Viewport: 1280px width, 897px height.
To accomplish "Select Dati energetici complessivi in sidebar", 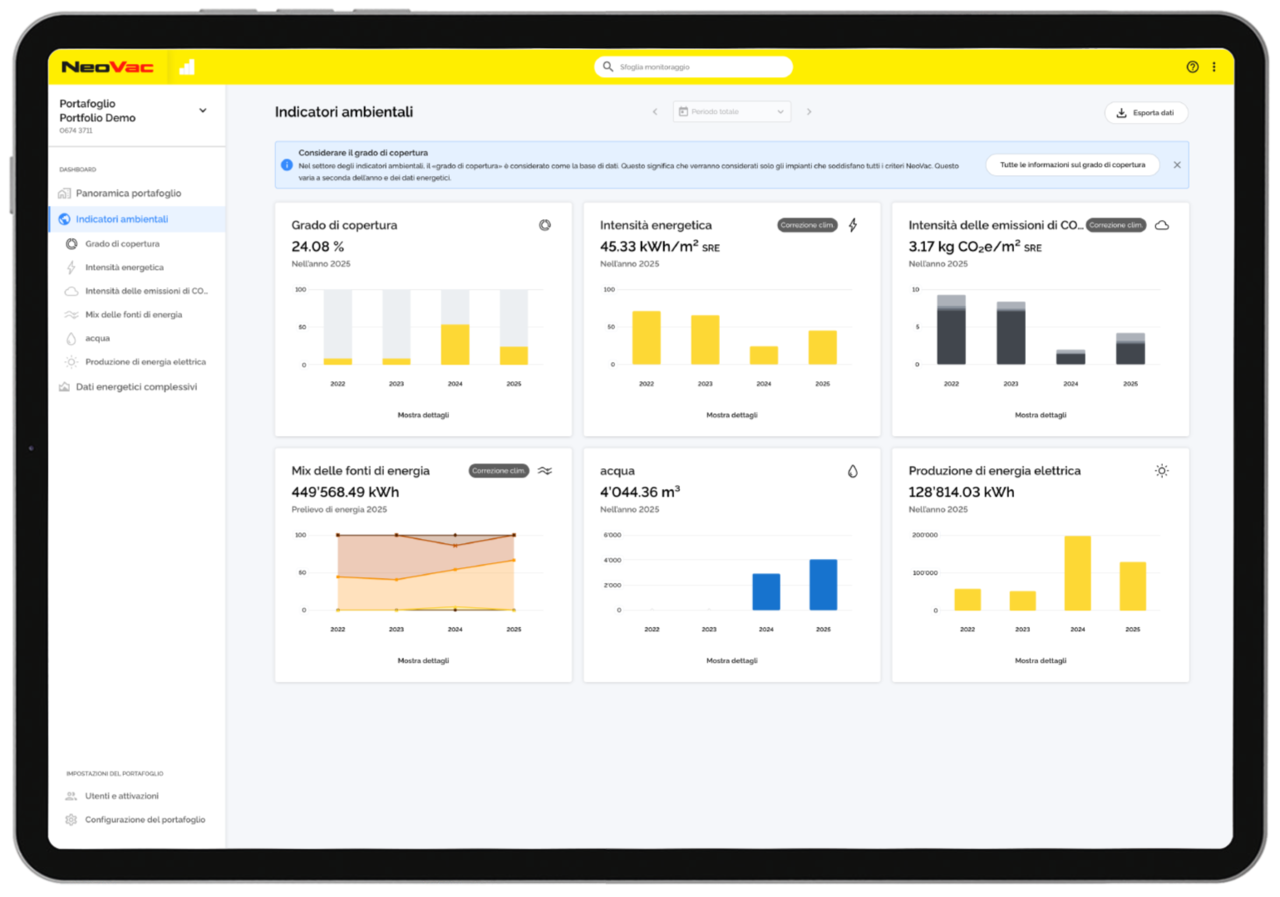I will pos(136,387).
